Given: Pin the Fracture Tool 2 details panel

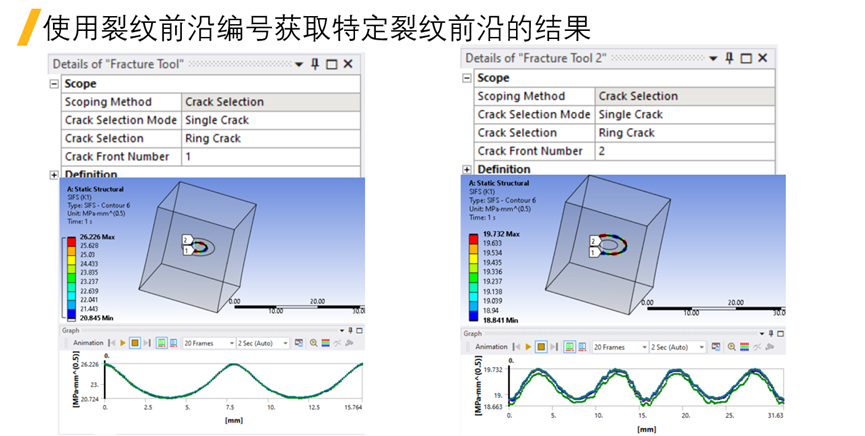Looking at the screenshot, I should [729, 58].
